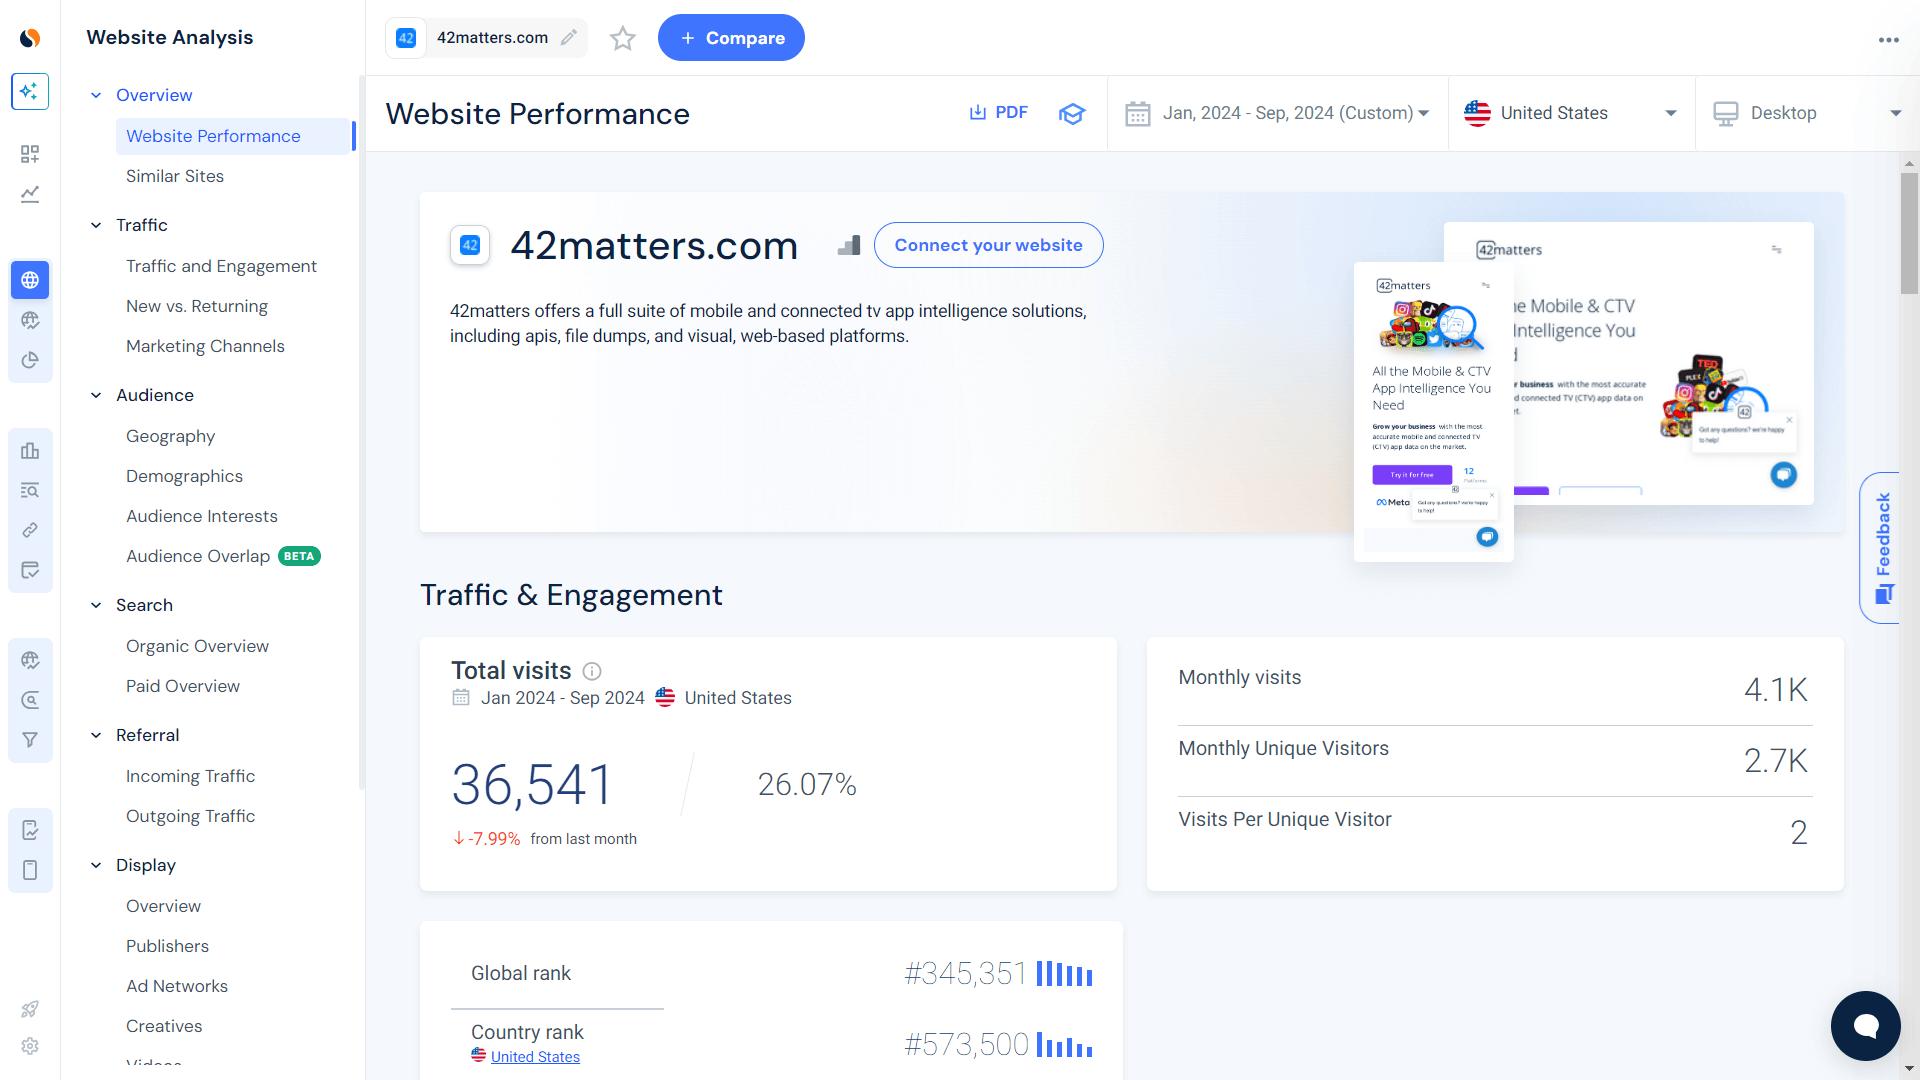Select Desktop device type dropdown
1920x1080 pixels.
1805,113
